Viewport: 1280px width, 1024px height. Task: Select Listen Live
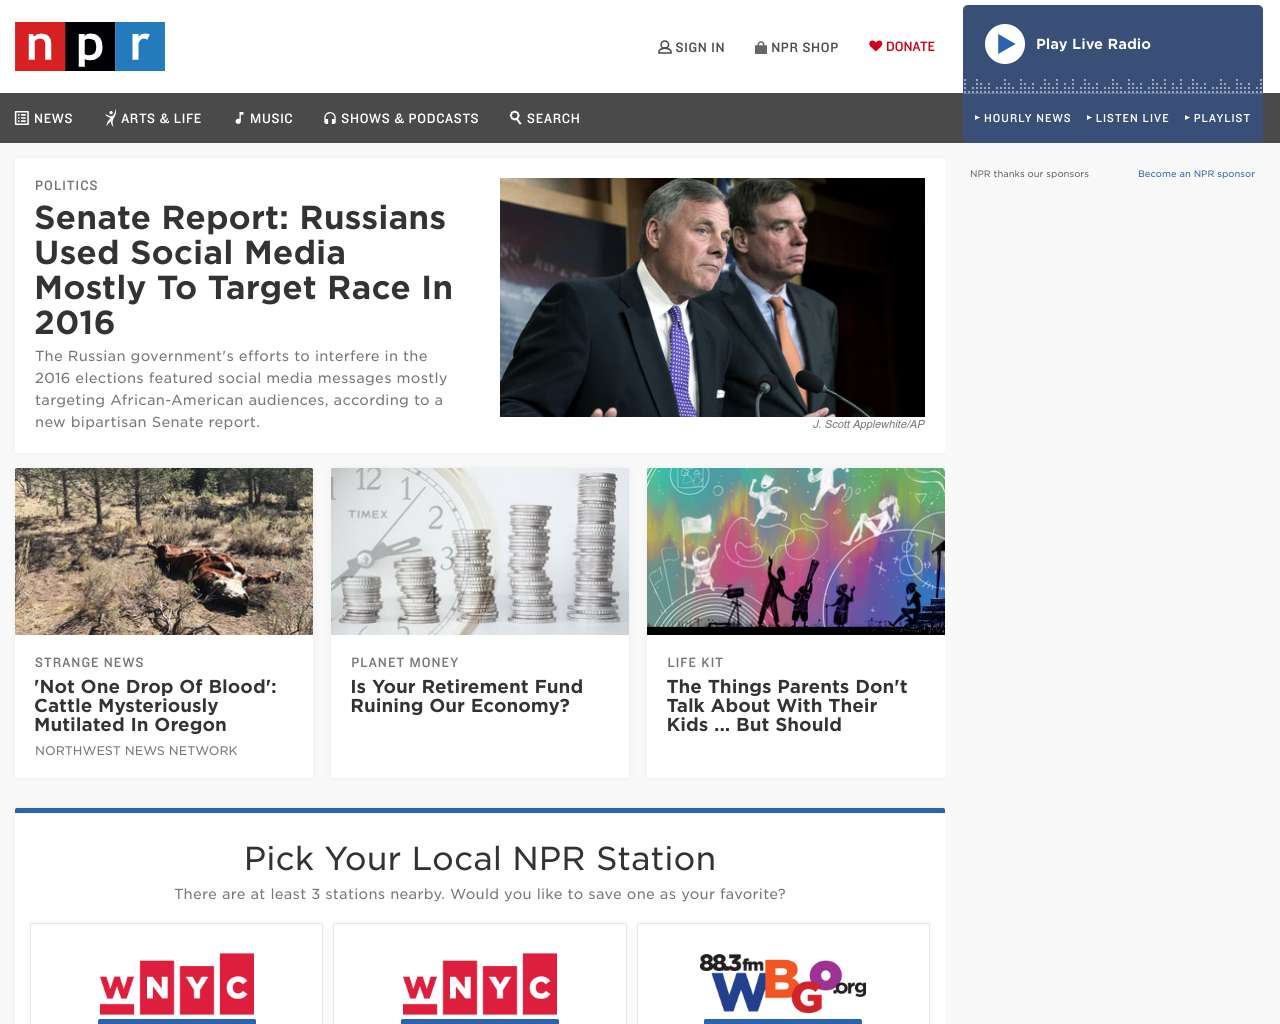pos(1128,118)
